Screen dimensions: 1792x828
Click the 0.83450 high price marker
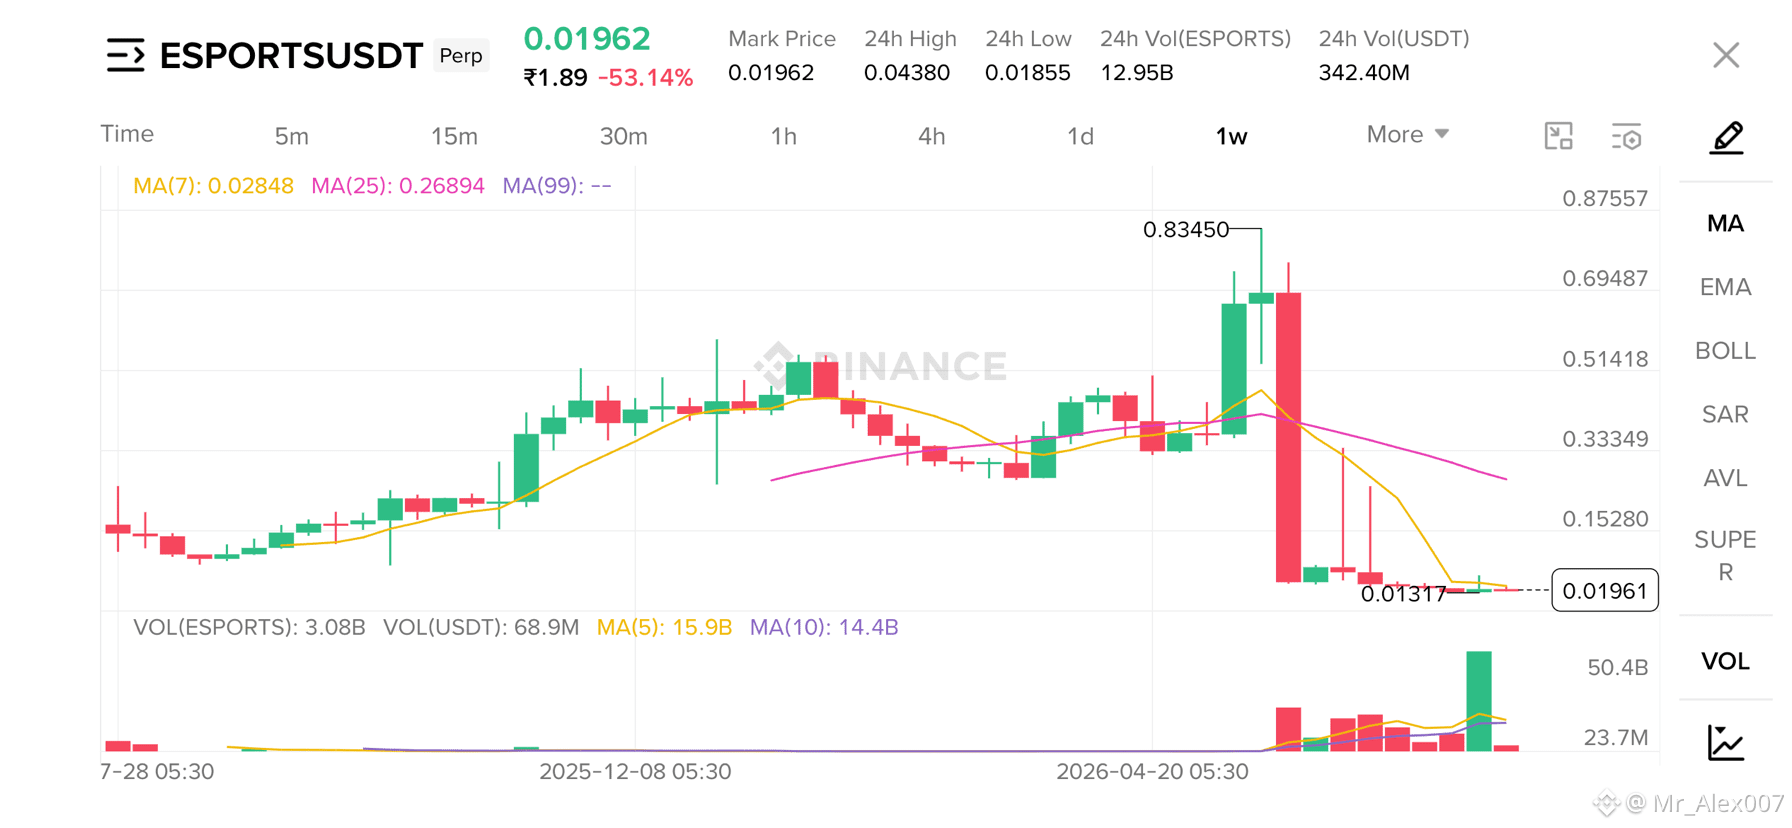pyautogui.click(x=1185, y=230)
